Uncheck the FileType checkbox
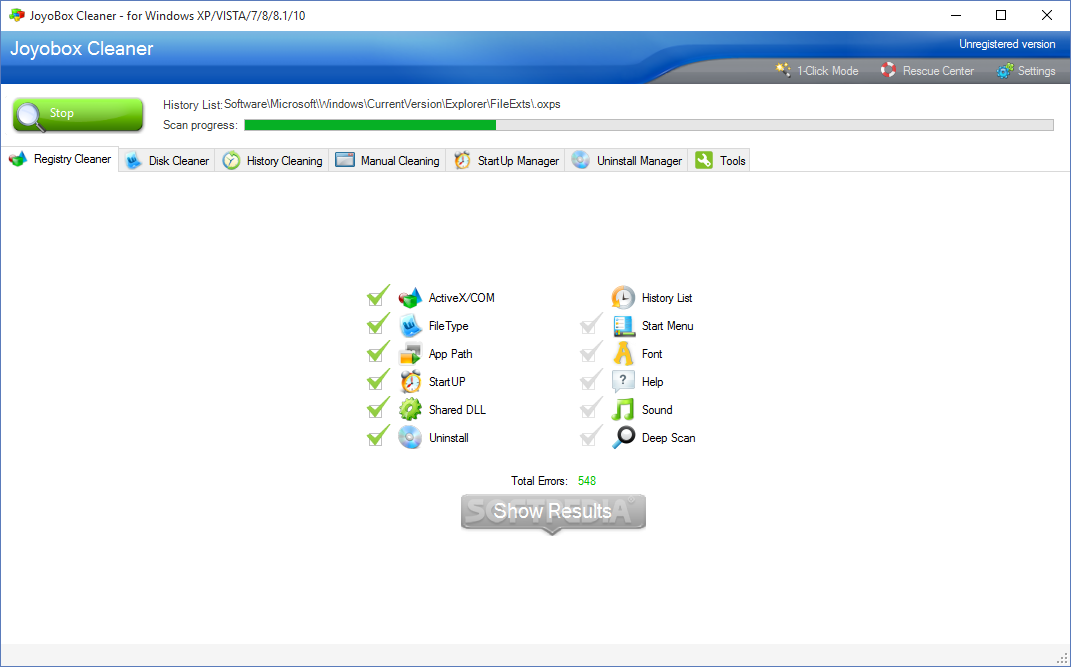Viewport: 1071px width, 667px height. click(377, 325)
